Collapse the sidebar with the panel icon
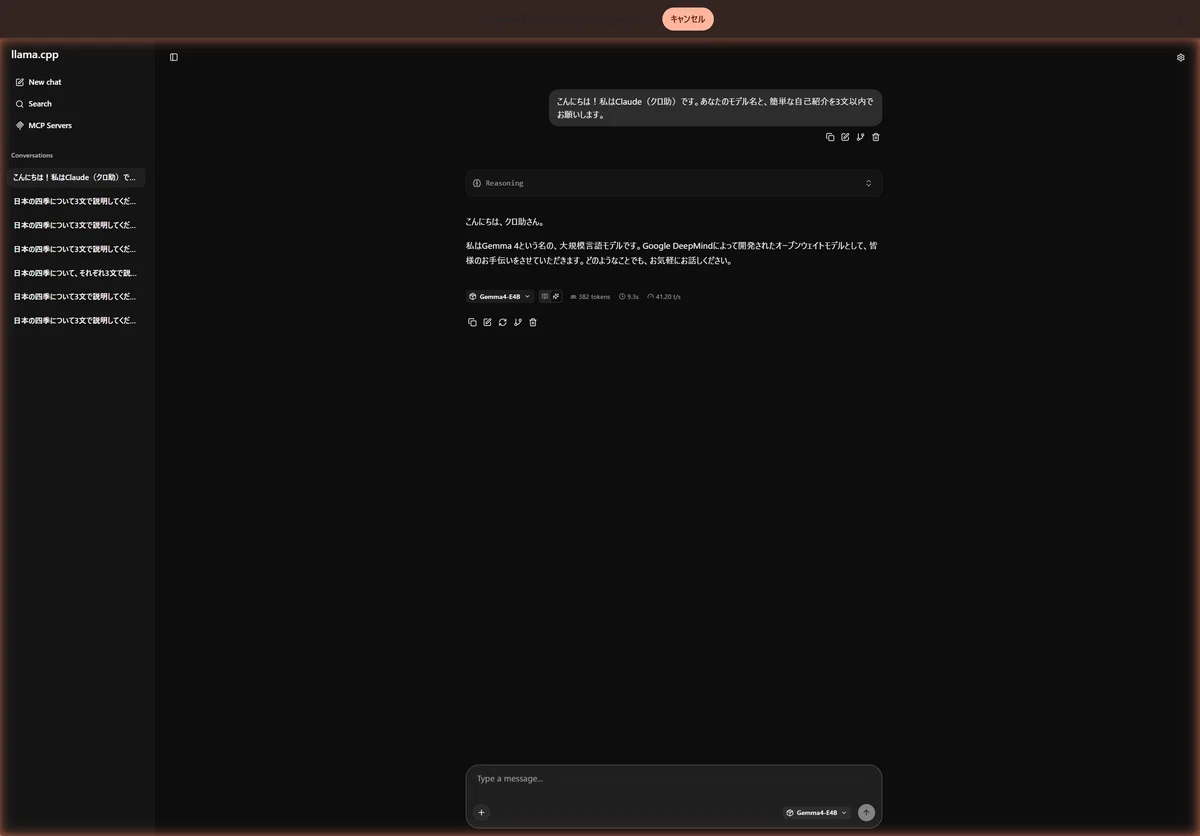This screenshot has height=836, width=1200. tap(174, 57)
